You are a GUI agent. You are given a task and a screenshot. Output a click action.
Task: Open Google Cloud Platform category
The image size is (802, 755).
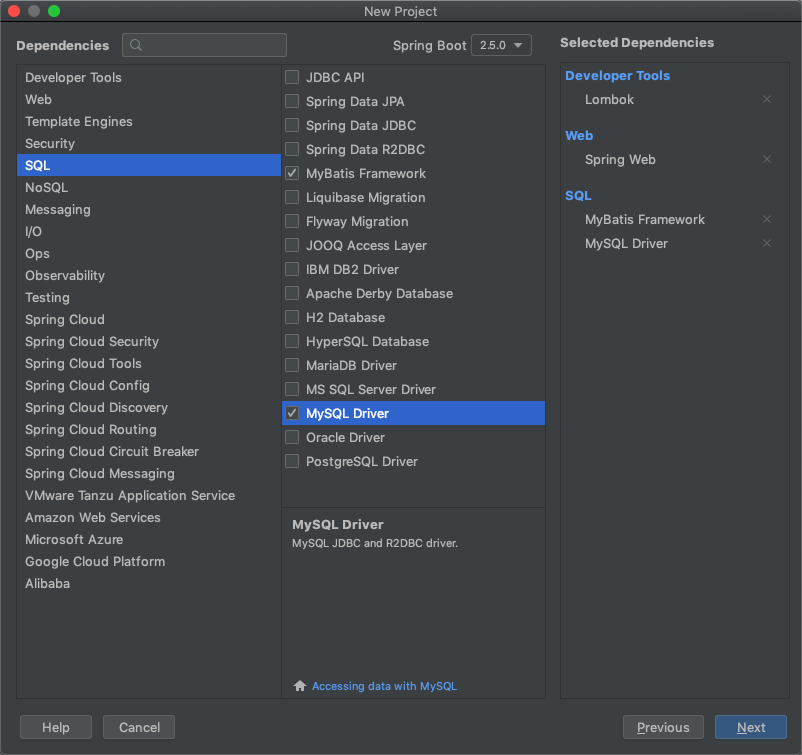pos(149,561)
